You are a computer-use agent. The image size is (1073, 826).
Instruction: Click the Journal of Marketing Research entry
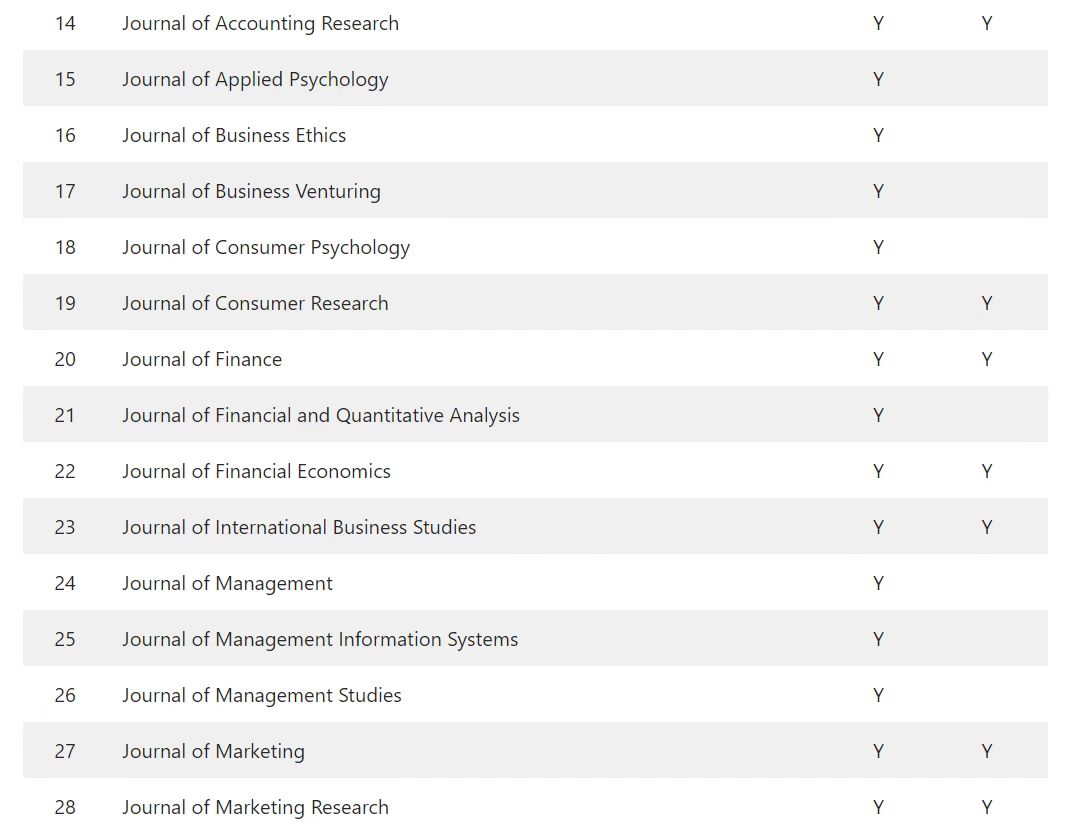coord(255,807)
